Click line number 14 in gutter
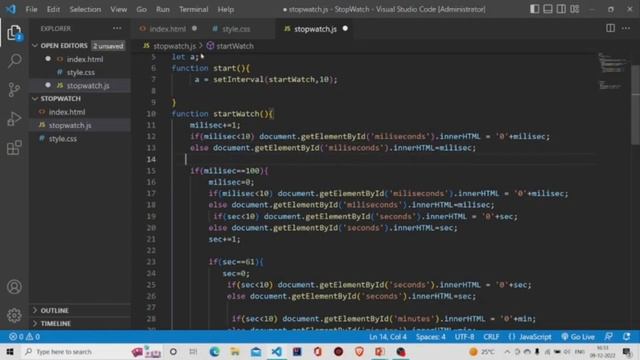The image size is (640, 360). point(151,159)
